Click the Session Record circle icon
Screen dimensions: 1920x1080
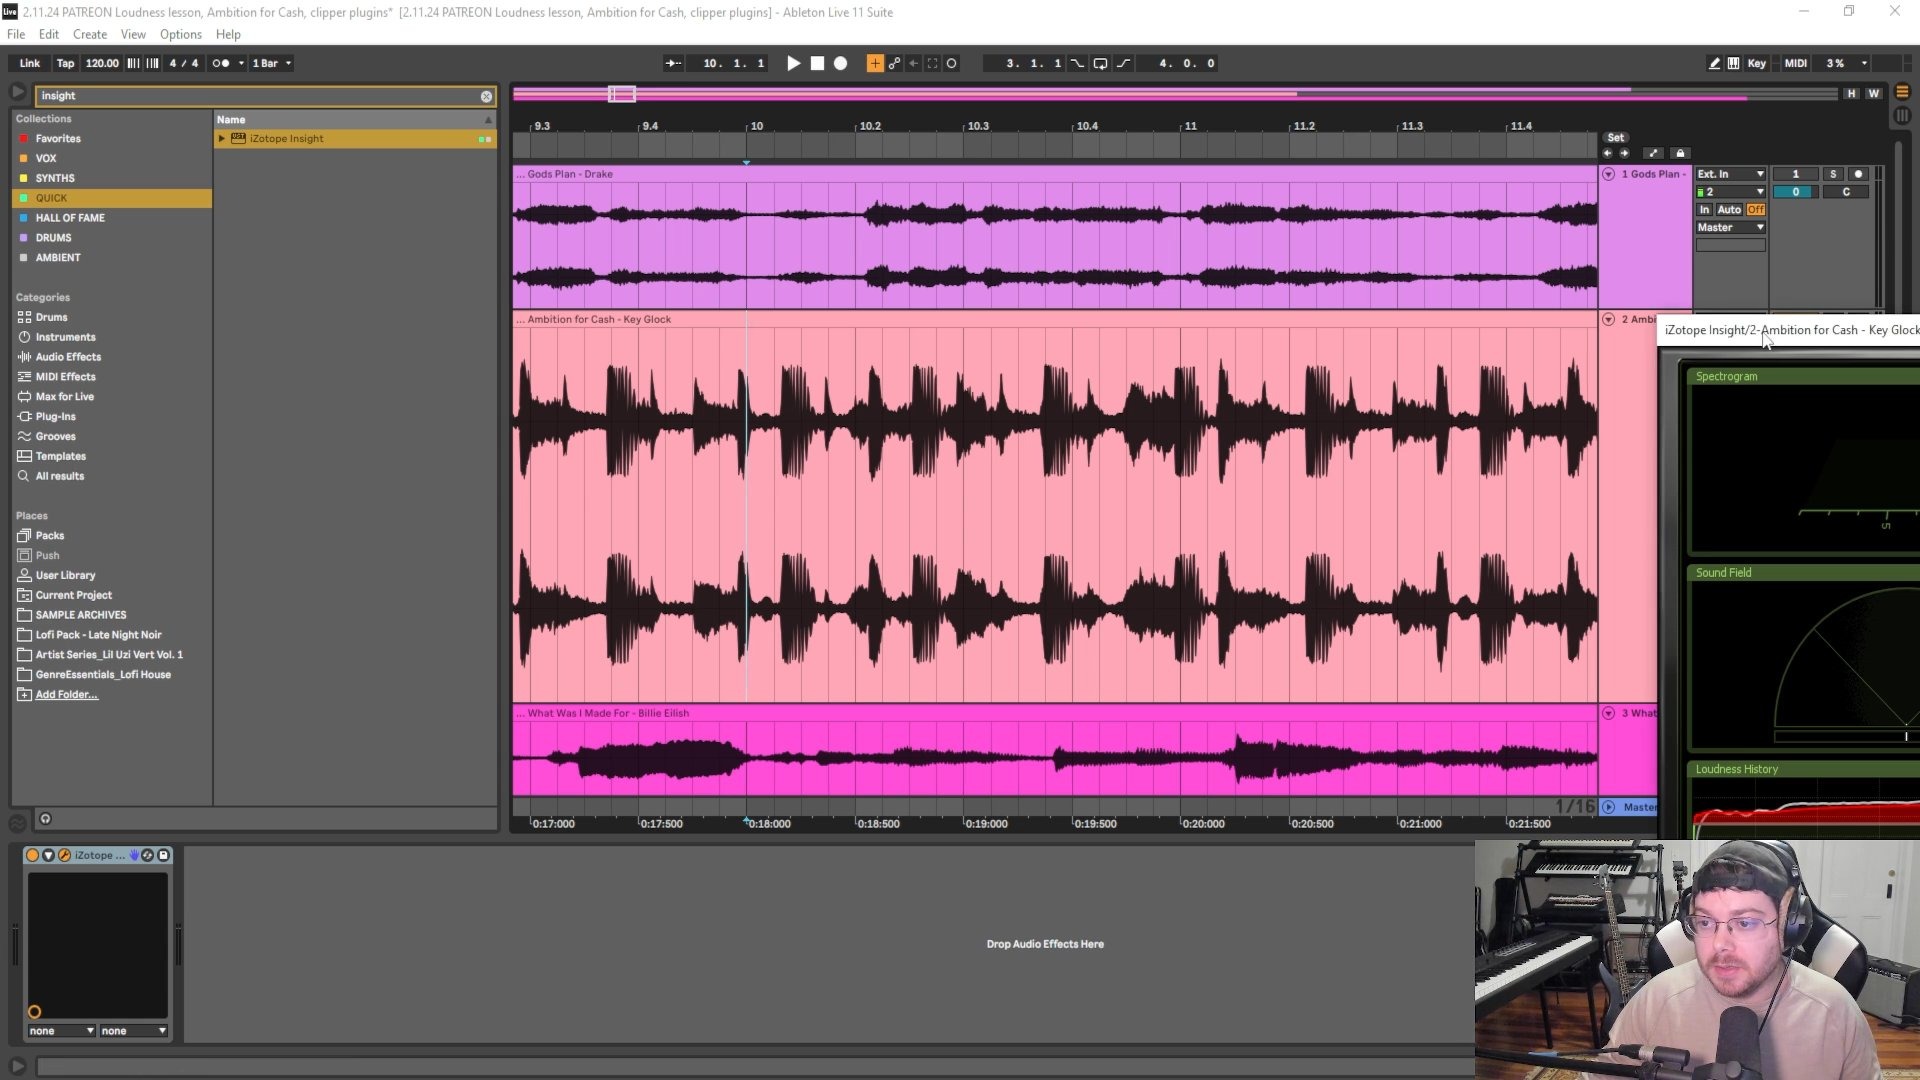pos(951,63)
